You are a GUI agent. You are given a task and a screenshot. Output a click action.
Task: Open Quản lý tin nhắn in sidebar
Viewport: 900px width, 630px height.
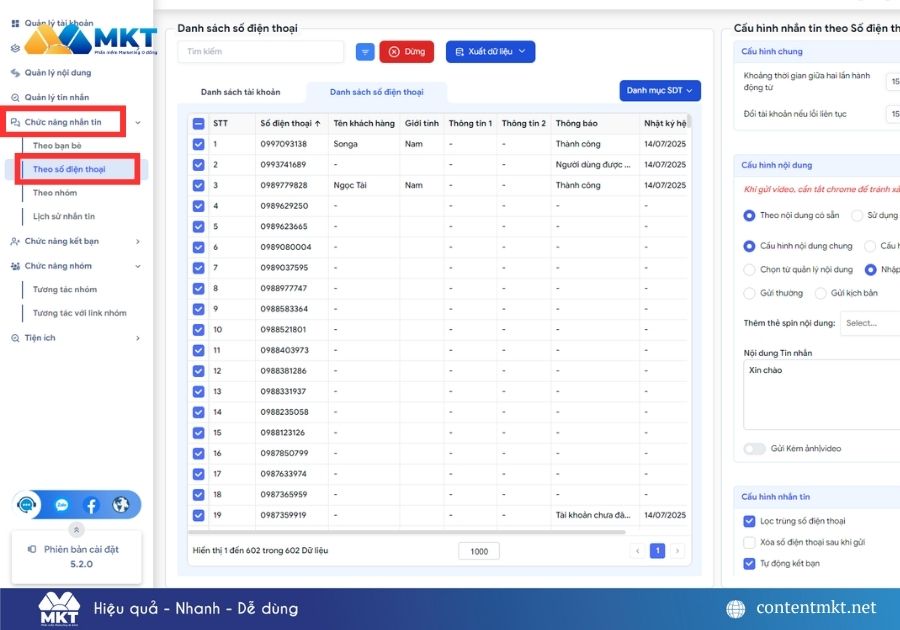56,97
